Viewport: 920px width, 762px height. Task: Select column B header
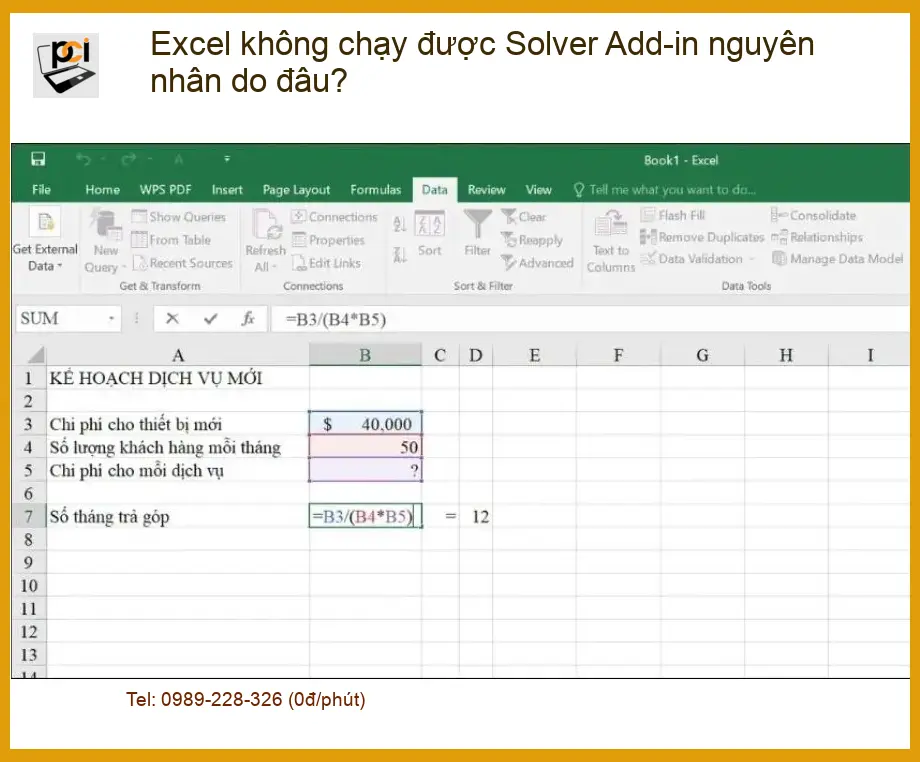[365, 355]
